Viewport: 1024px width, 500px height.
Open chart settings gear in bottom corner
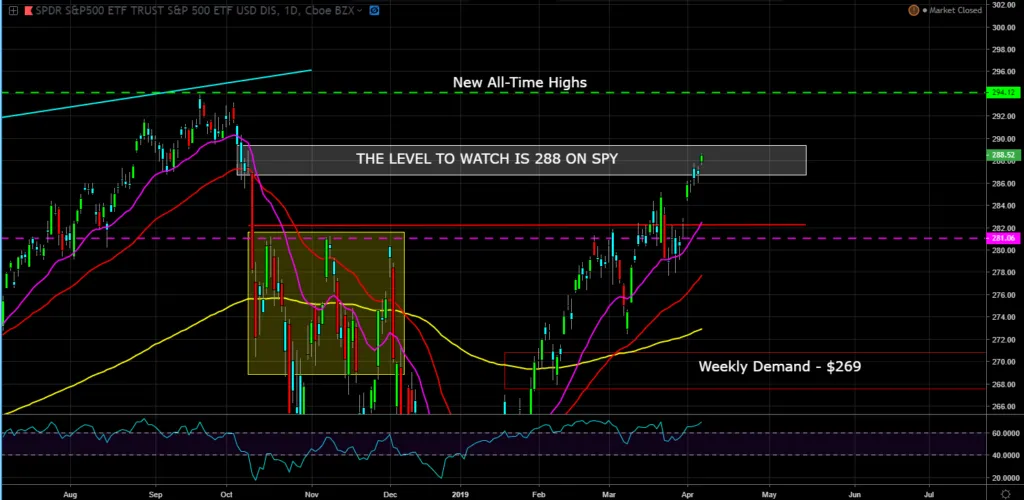(x=1005, y=493)
